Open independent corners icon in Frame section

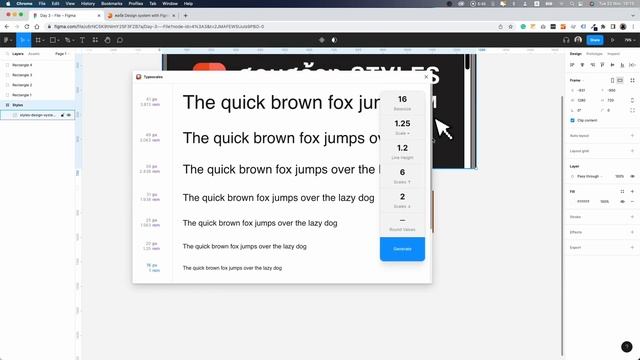[633, 110]
